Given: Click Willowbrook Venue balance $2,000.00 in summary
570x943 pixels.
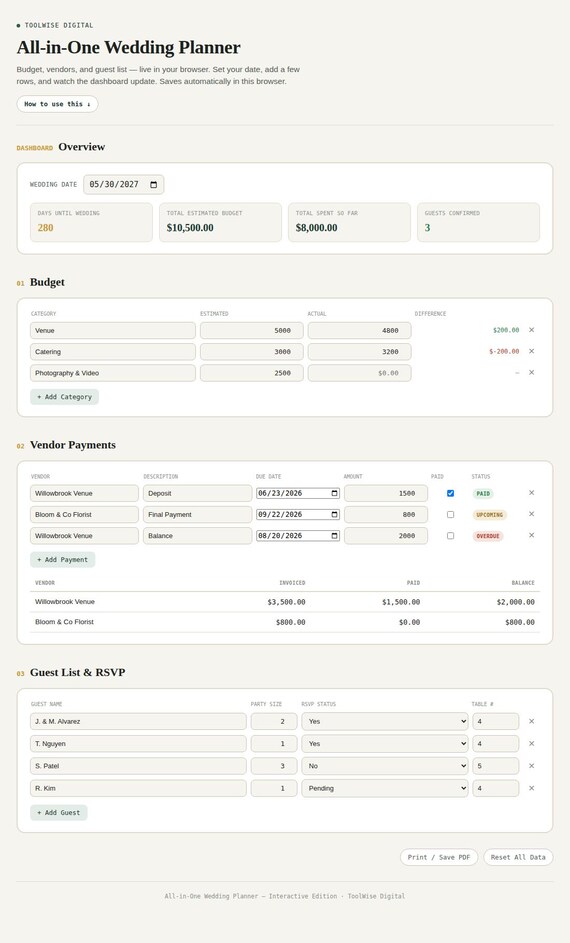Looking at the screenshot, I should pyautogui.click(x=515, y=601).
